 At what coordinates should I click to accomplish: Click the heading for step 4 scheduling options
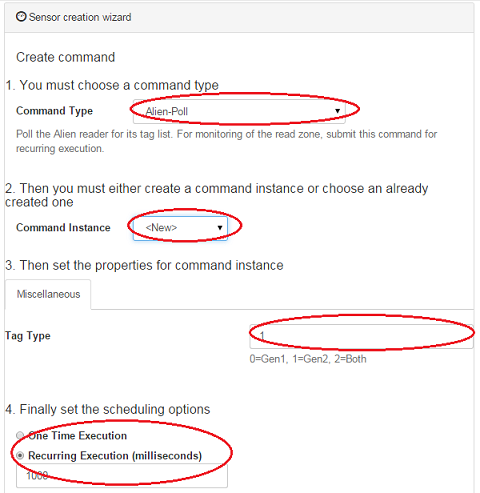[x=108, y=409]
